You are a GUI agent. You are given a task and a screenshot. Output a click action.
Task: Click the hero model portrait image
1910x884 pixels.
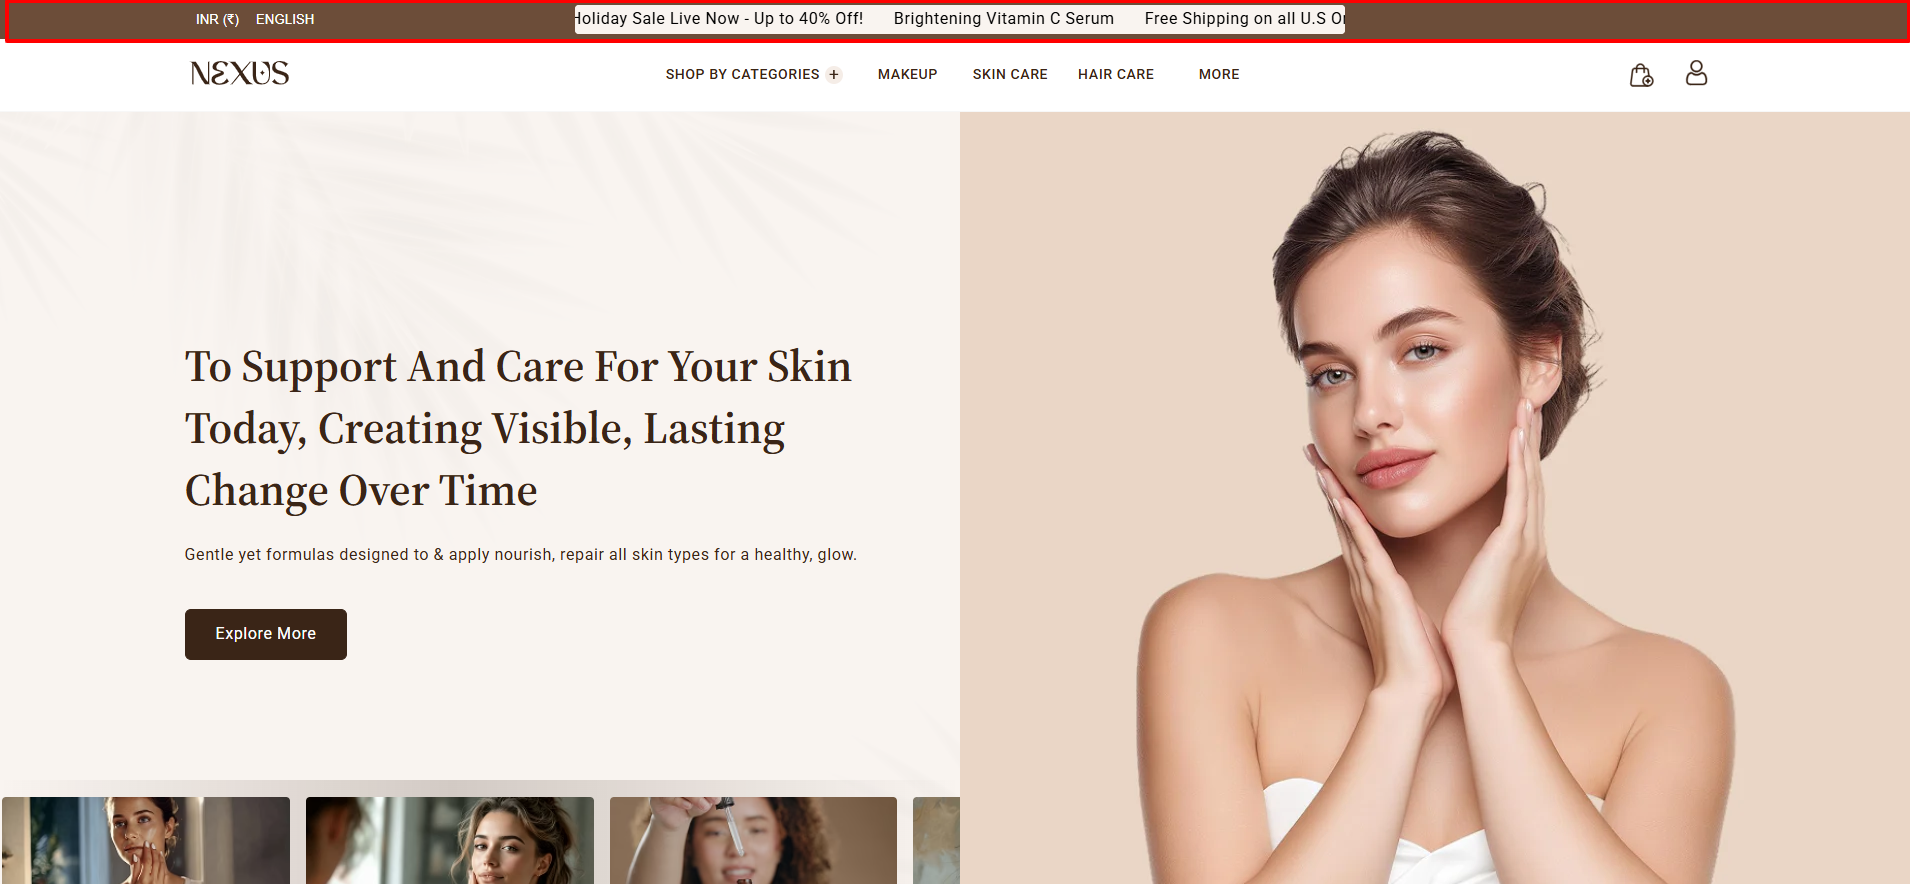coord(1435,498)
